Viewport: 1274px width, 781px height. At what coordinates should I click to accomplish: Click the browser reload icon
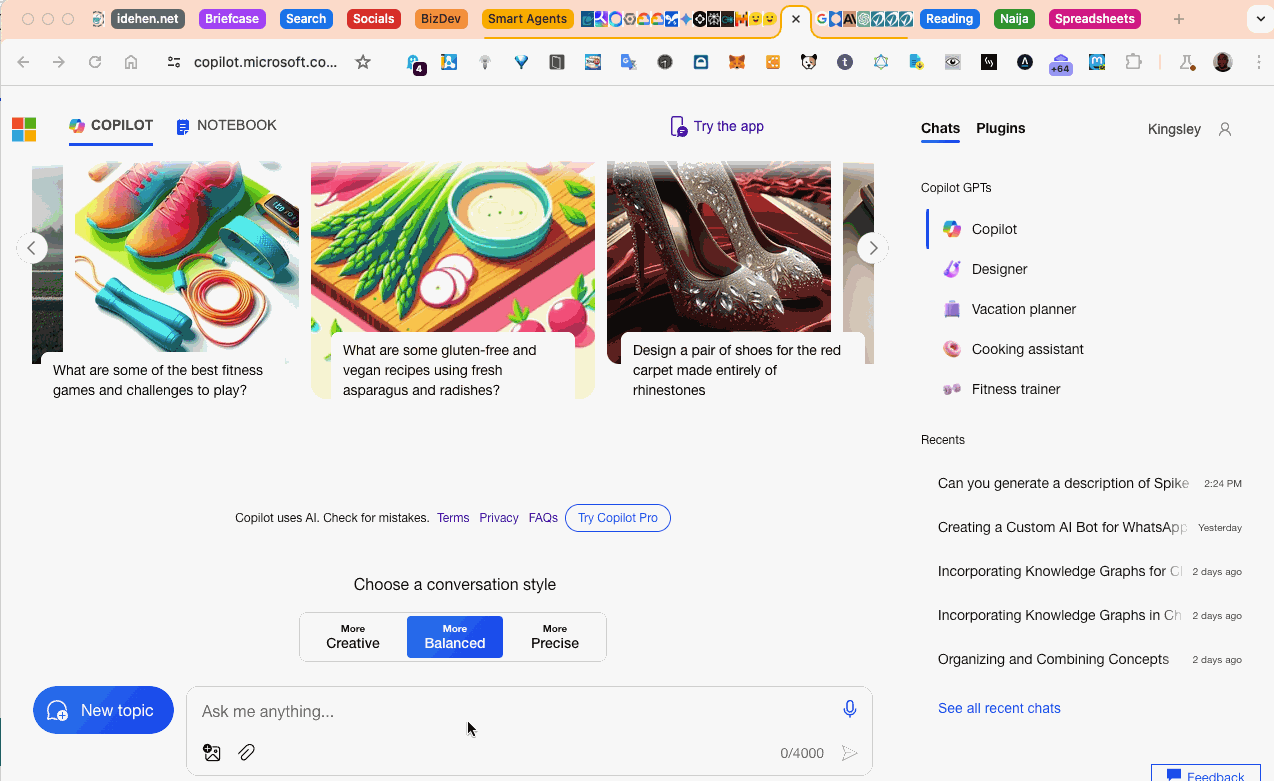click(x=95, y=62)
